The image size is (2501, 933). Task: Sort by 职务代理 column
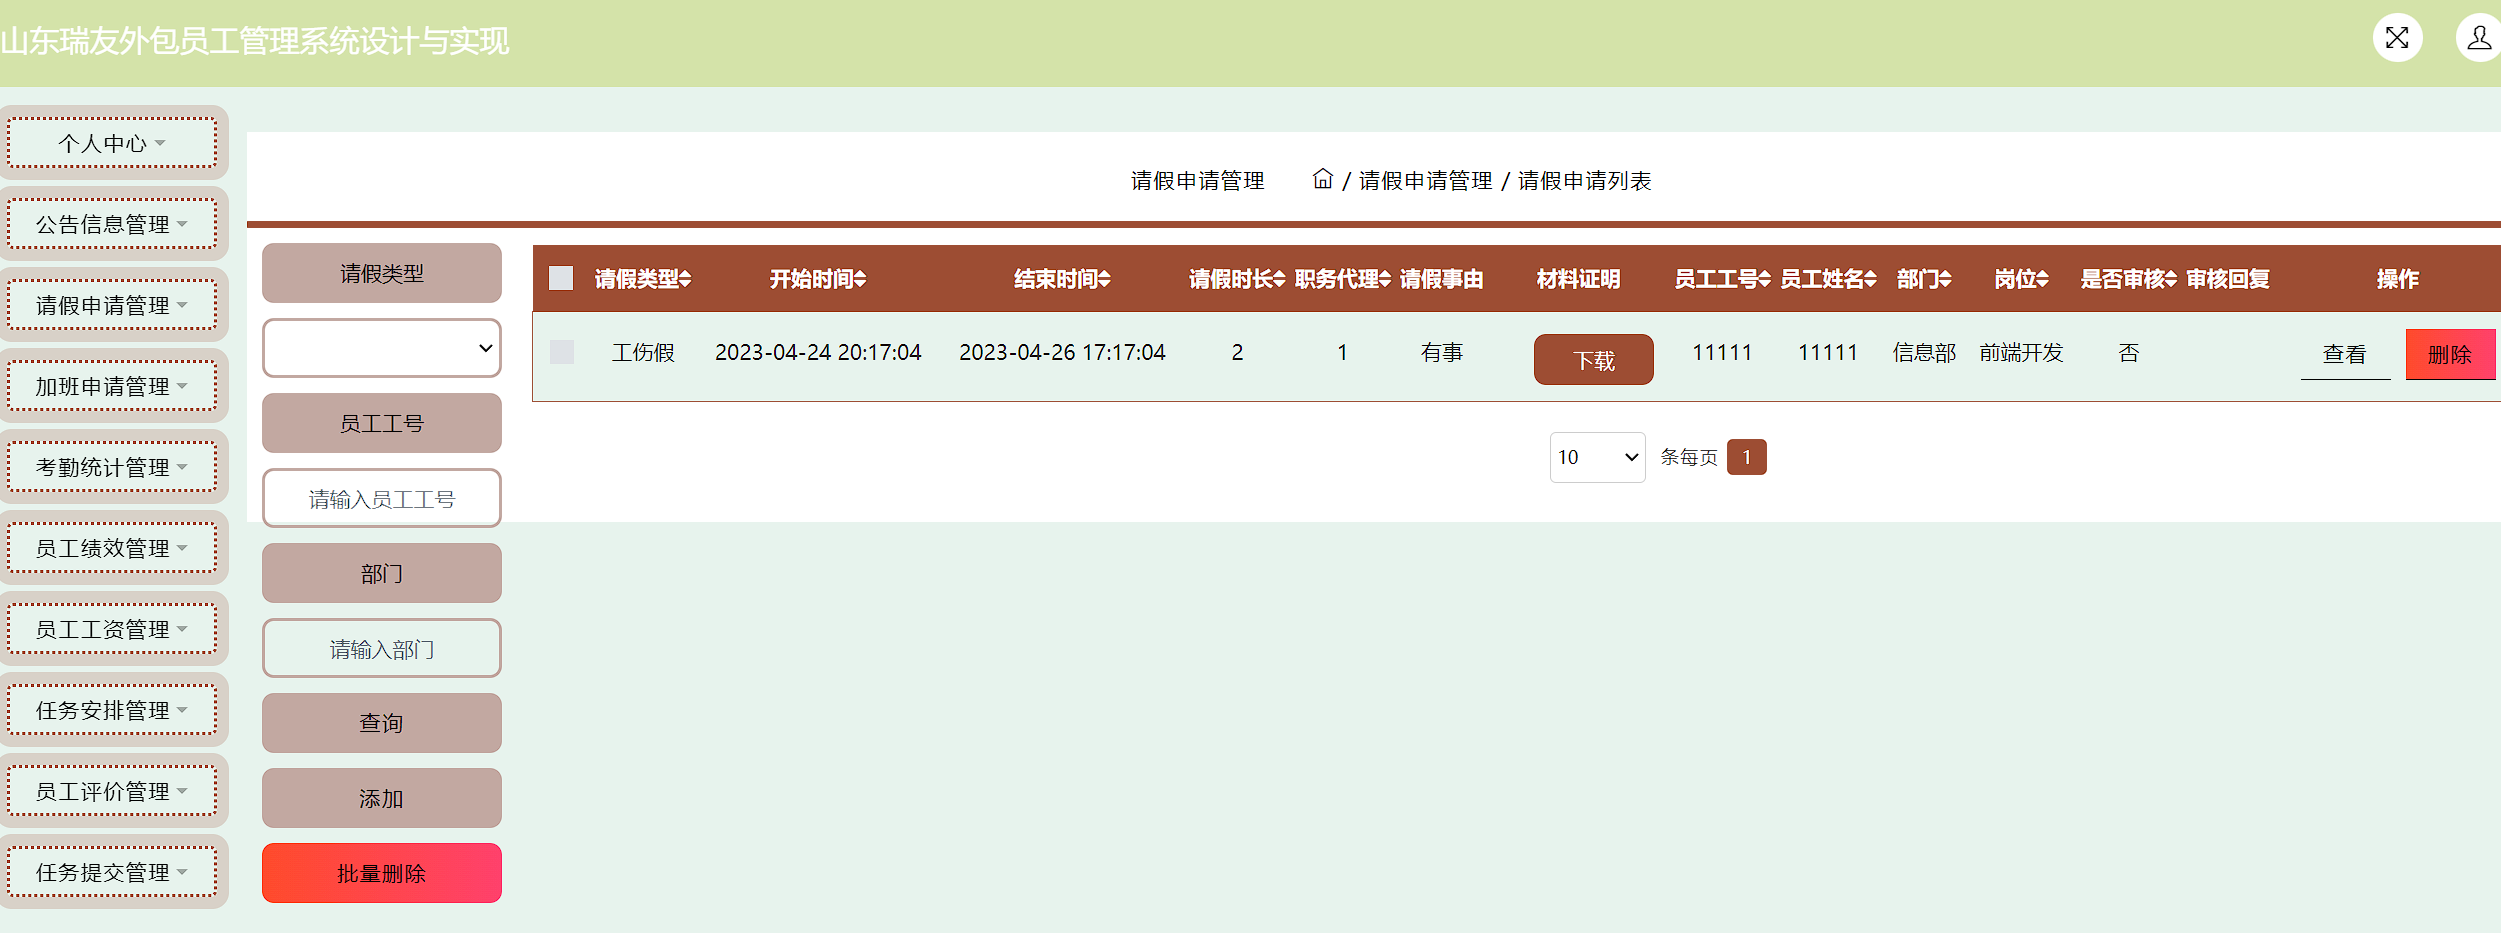click(x=1342, y=279)
